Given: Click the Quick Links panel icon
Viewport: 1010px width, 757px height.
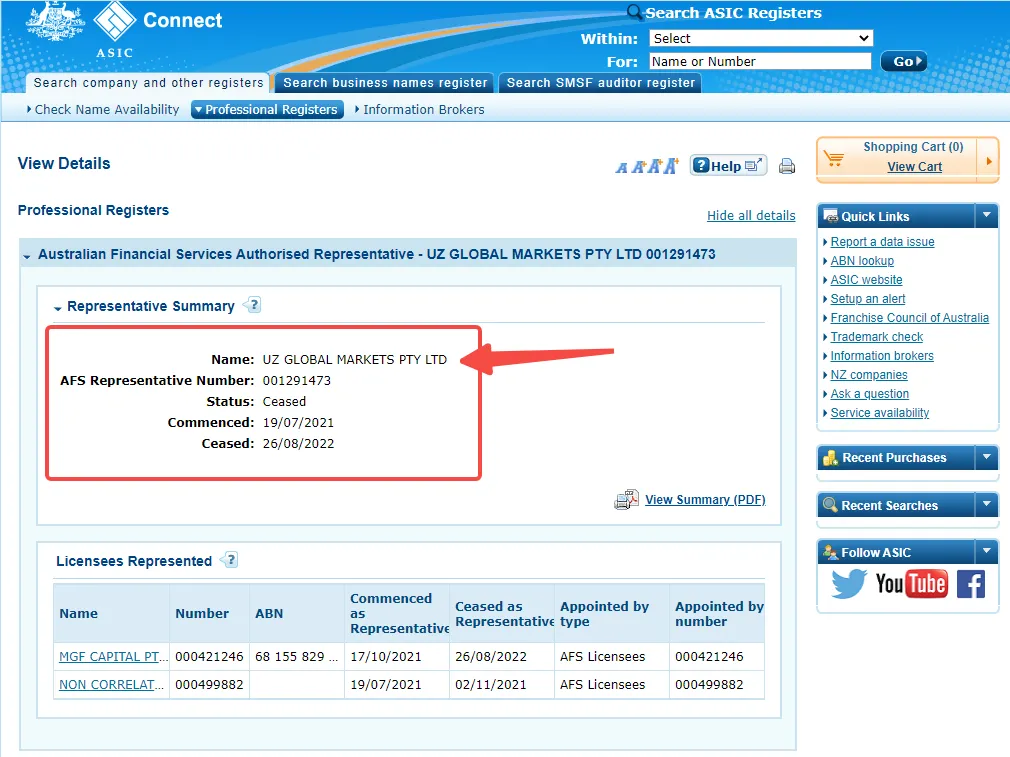Looking at the screenshot, I should pyautogui.click(x=831, y=216).
